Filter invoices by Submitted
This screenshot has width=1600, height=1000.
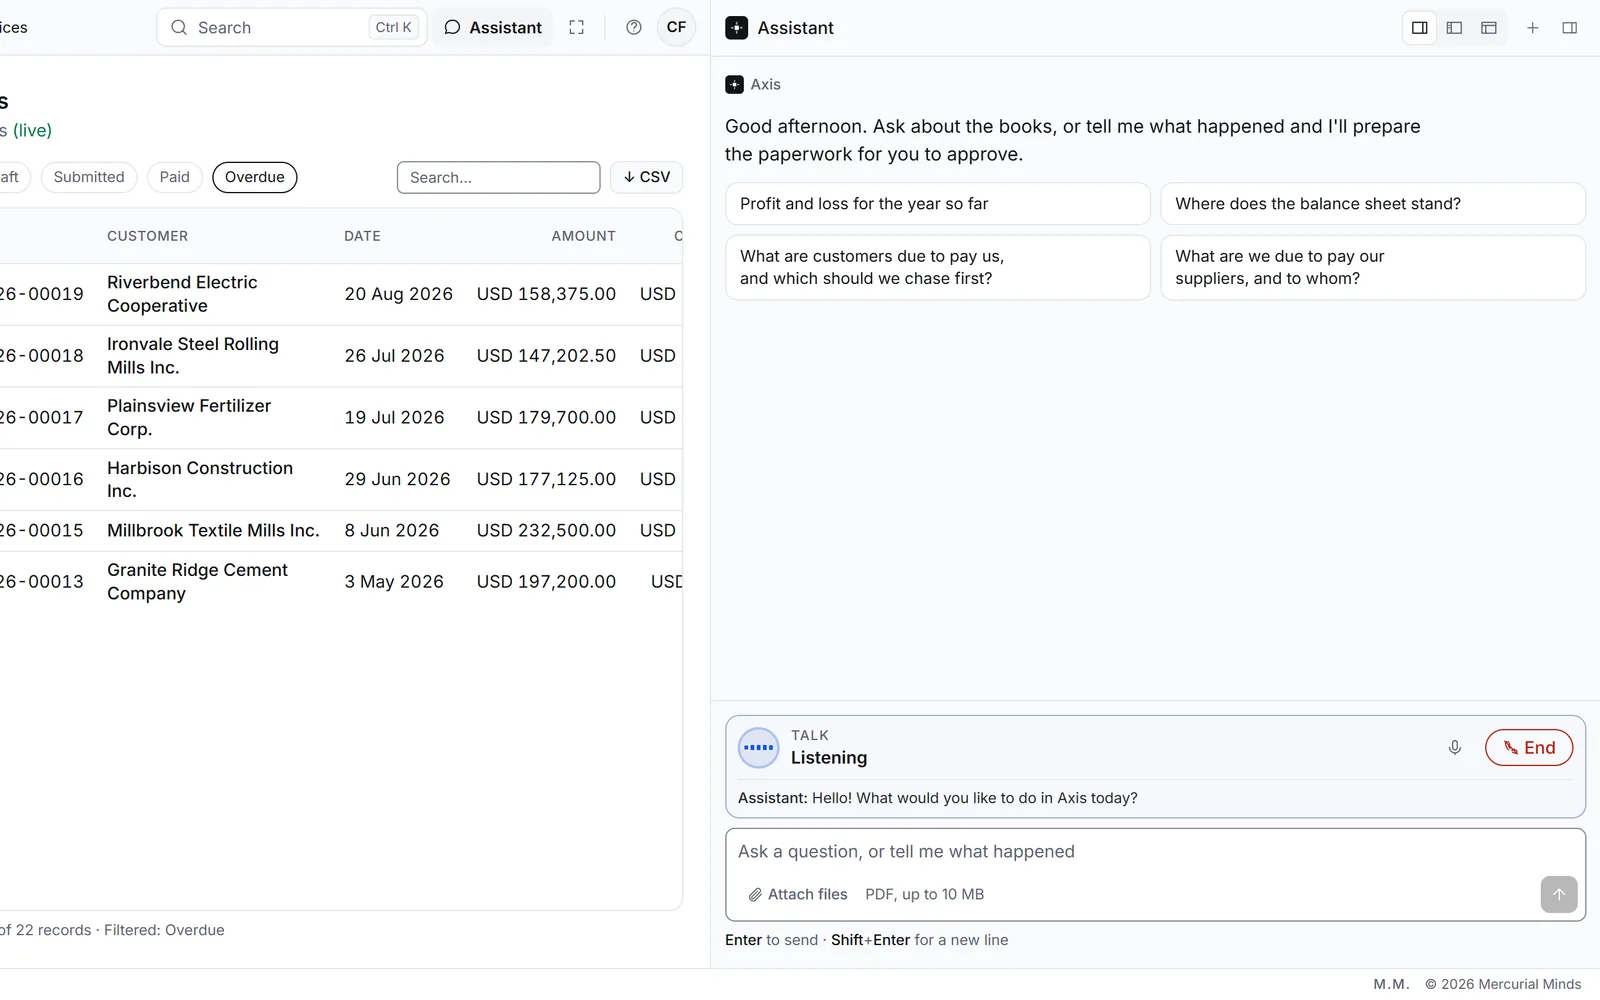89,177
